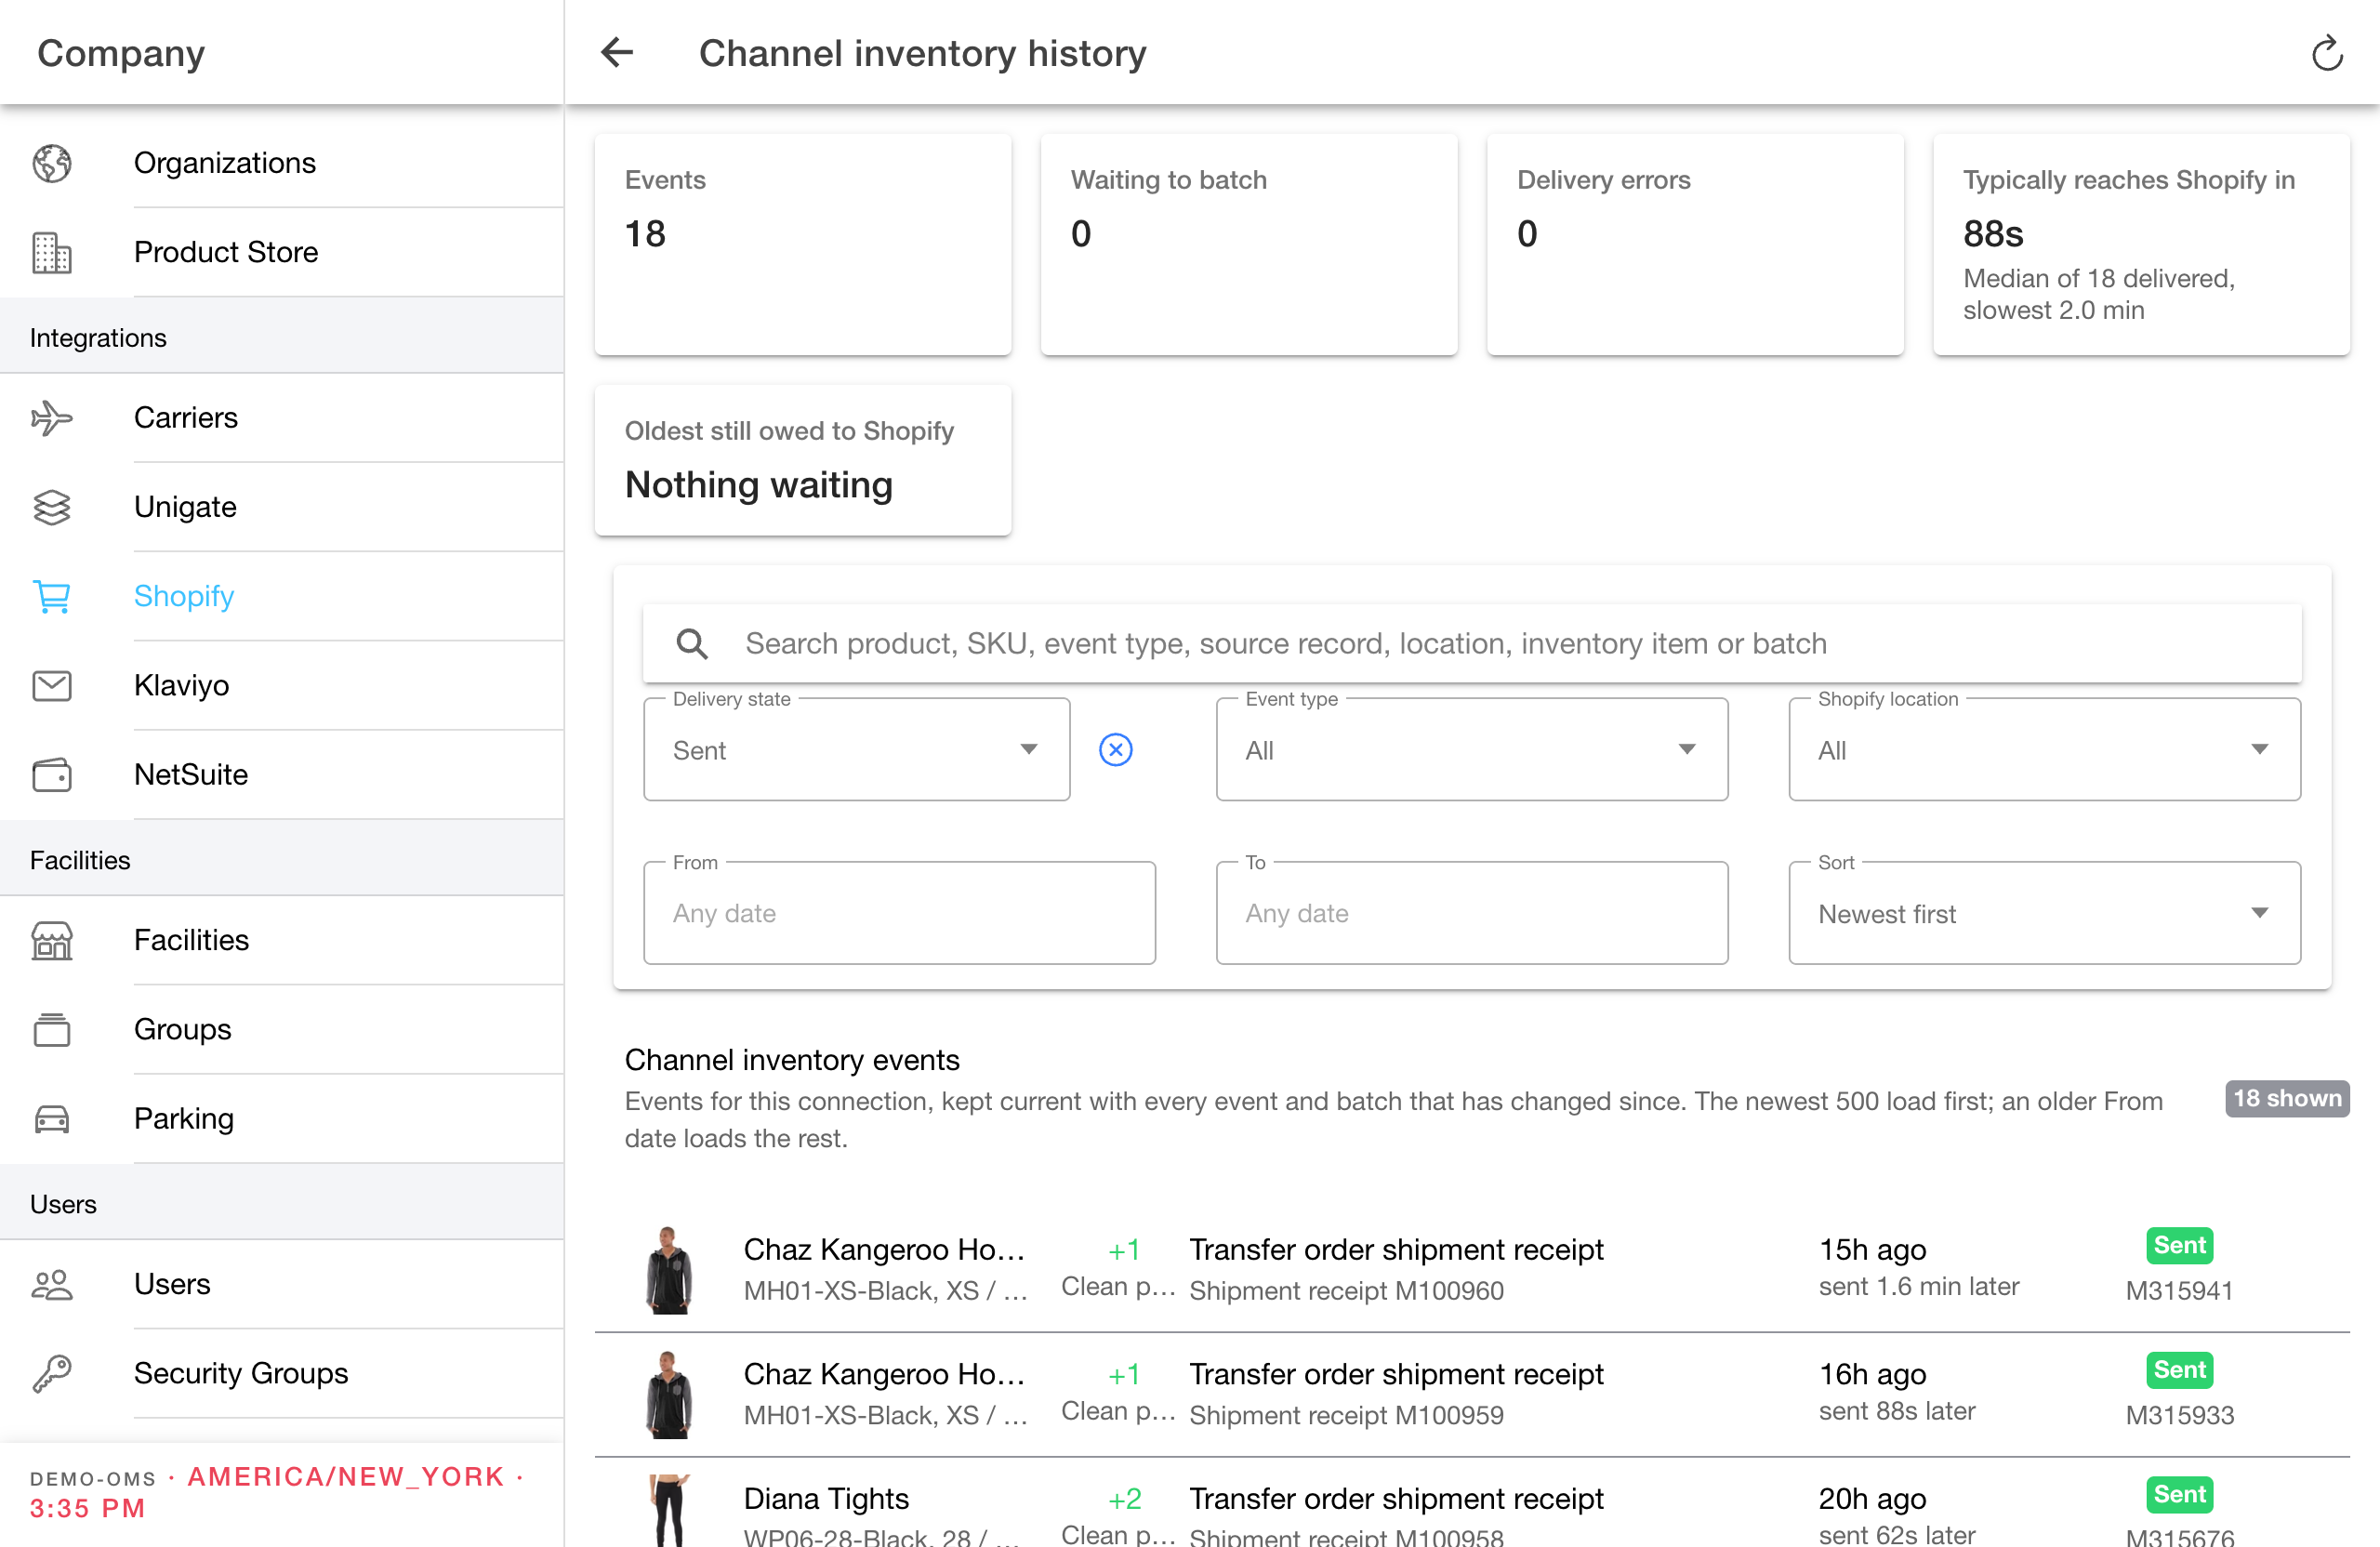Open NetSuite integration page
This screenshot has width=2380, height=1547.
pos(282,774)
